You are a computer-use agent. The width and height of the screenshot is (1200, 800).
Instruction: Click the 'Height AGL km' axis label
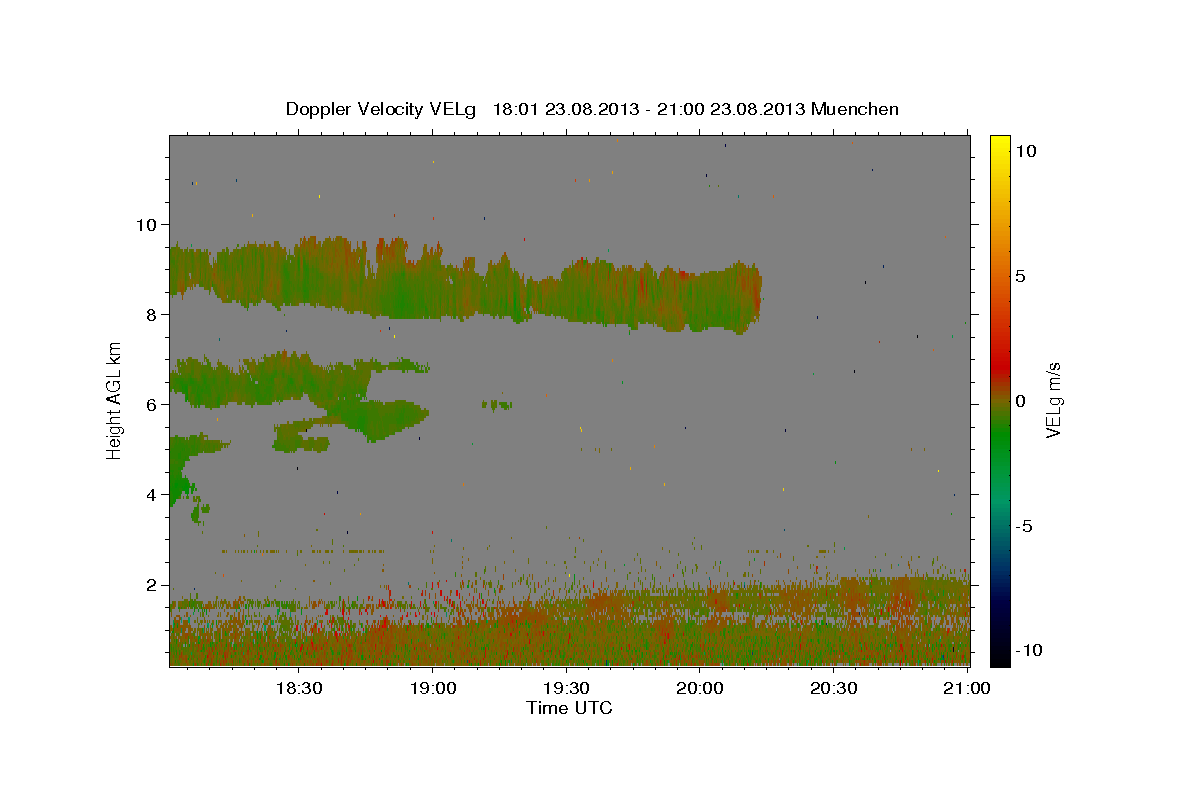point(115,400)
